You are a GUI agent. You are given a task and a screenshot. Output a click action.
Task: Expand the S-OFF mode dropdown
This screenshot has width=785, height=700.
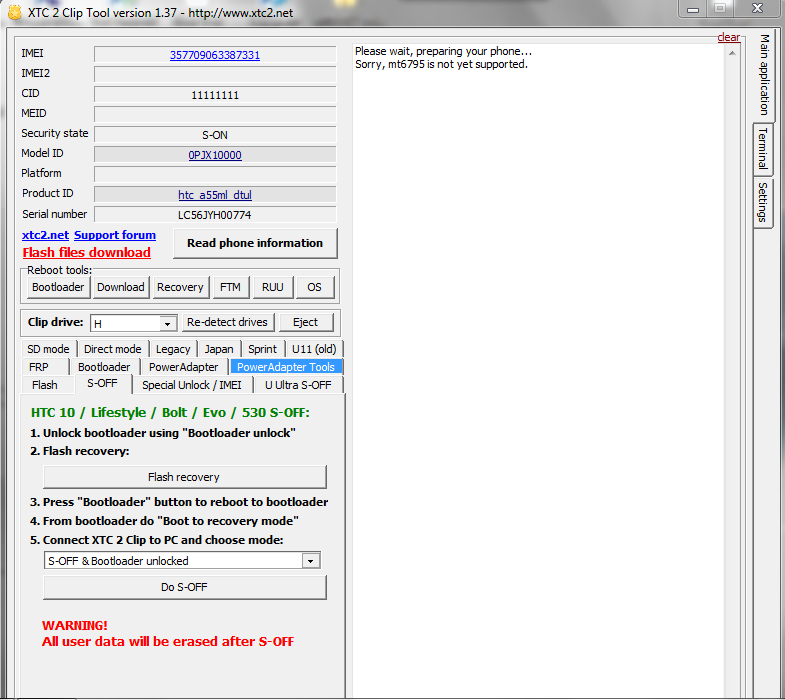tap(310, 561)
